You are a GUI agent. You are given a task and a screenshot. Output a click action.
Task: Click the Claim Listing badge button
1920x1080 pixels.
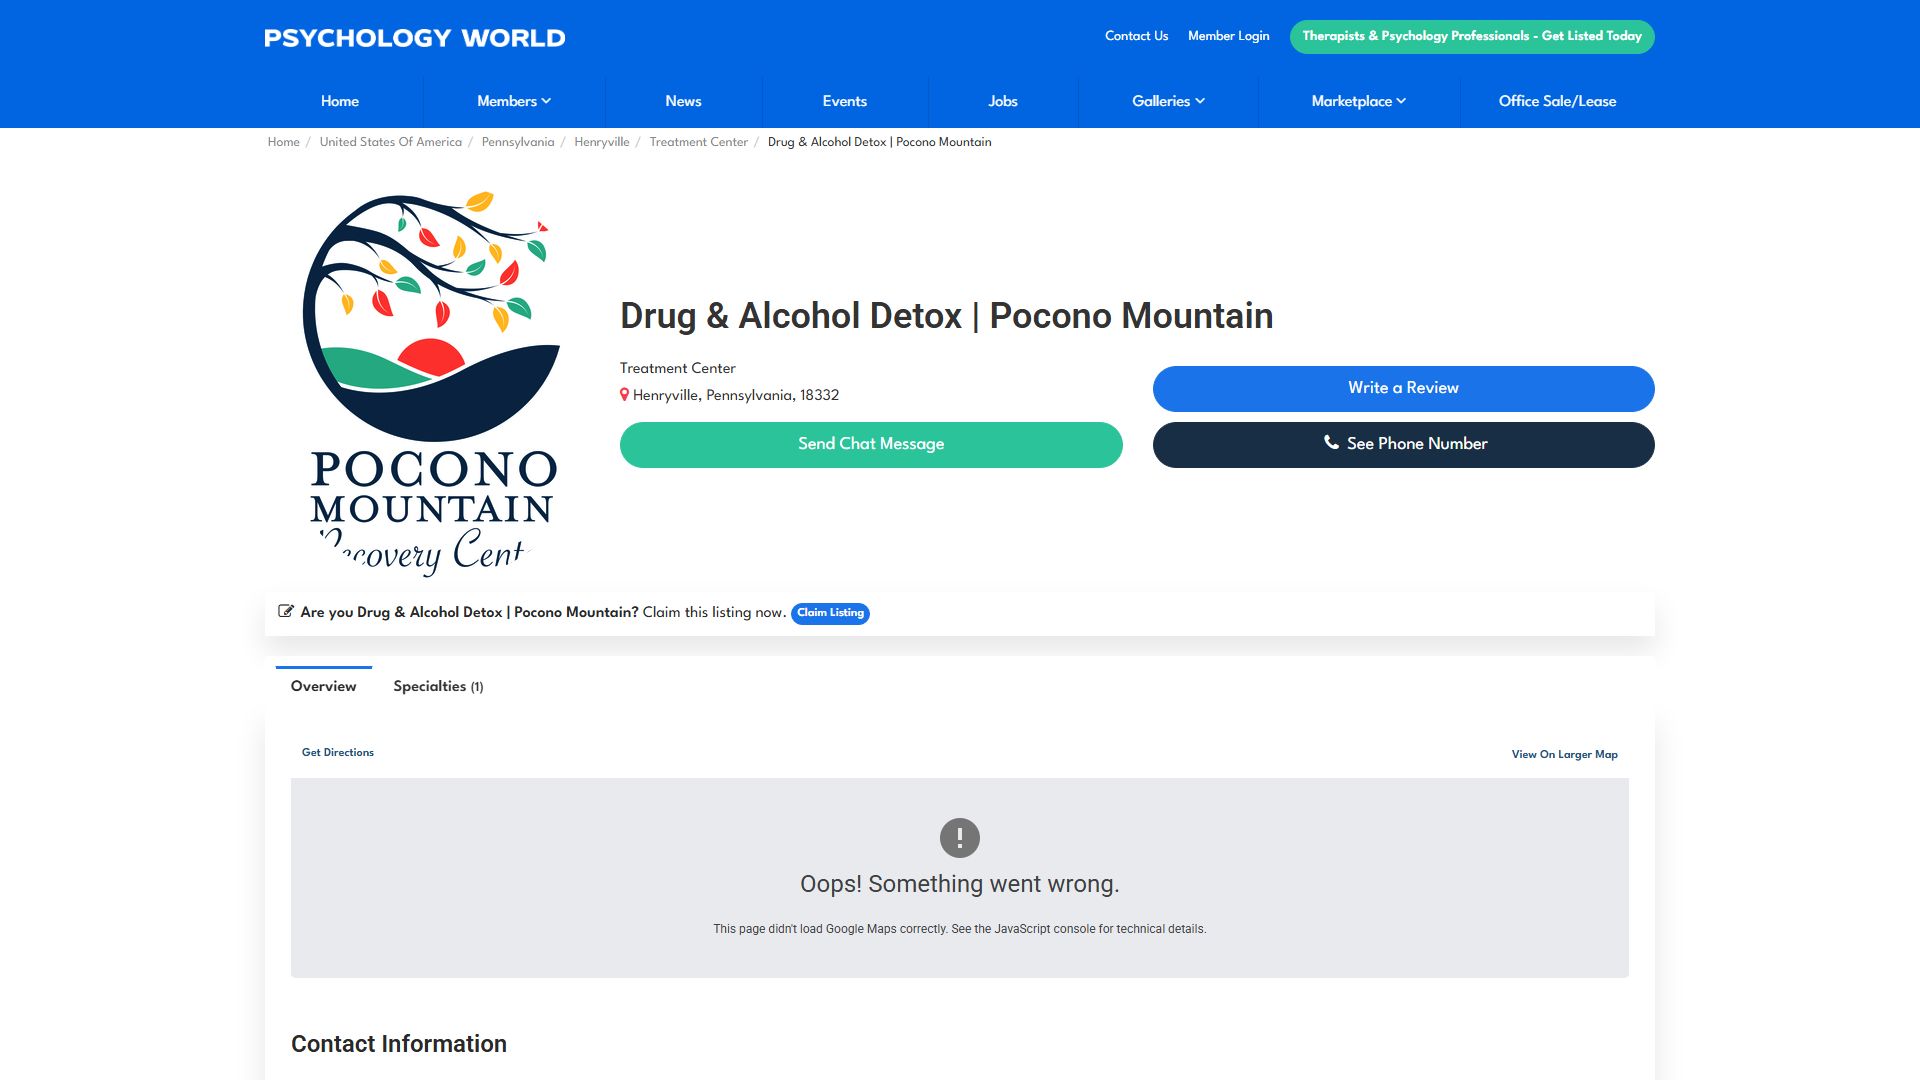(x=830, y=613)
